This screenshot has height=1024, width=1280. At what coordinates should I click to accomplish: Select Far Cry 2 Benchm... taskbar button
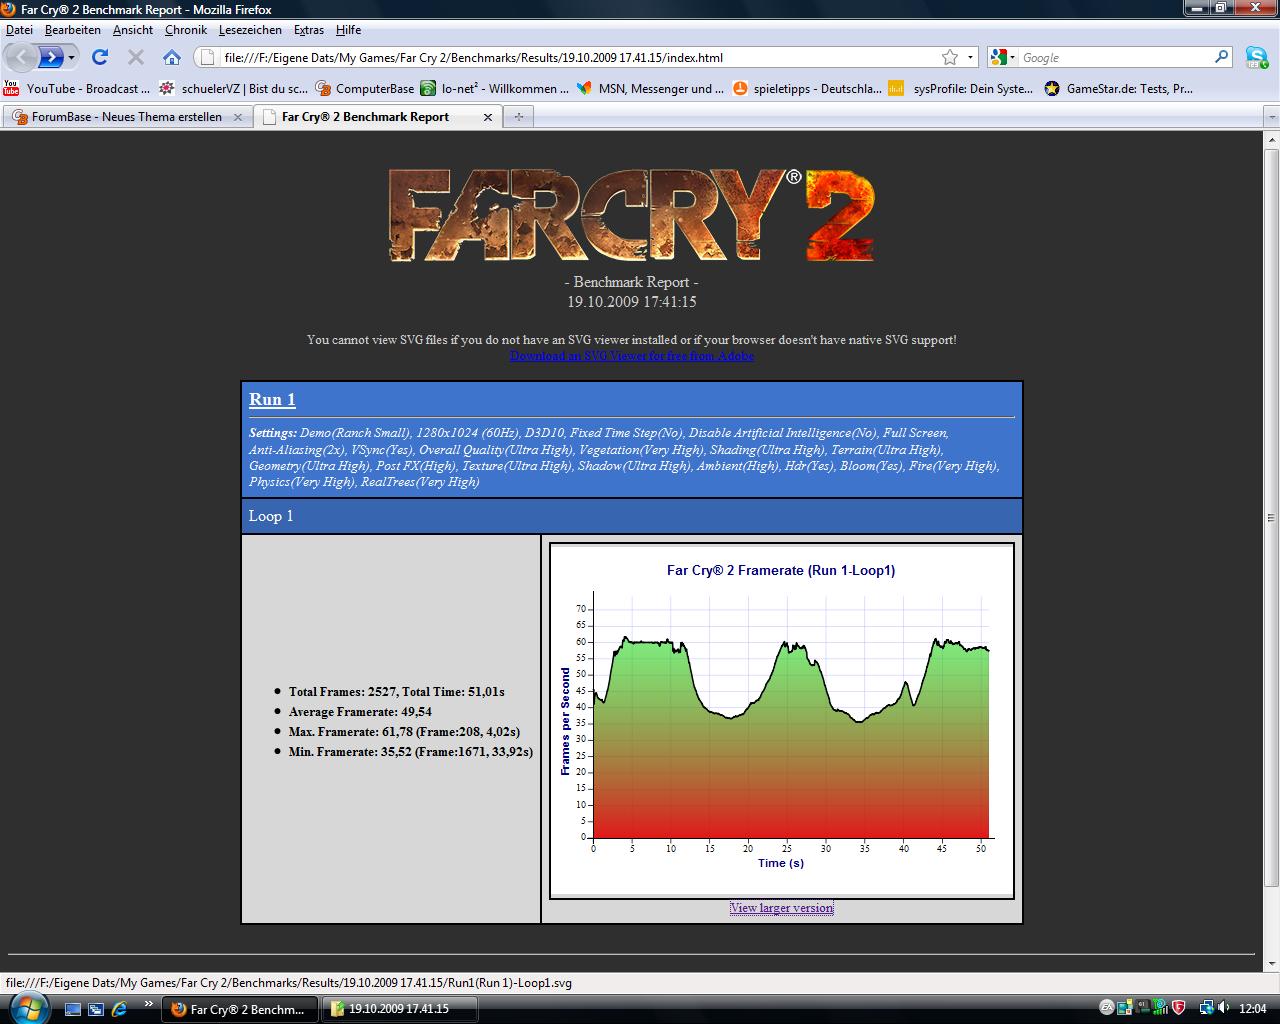[x=240, y=1009]
